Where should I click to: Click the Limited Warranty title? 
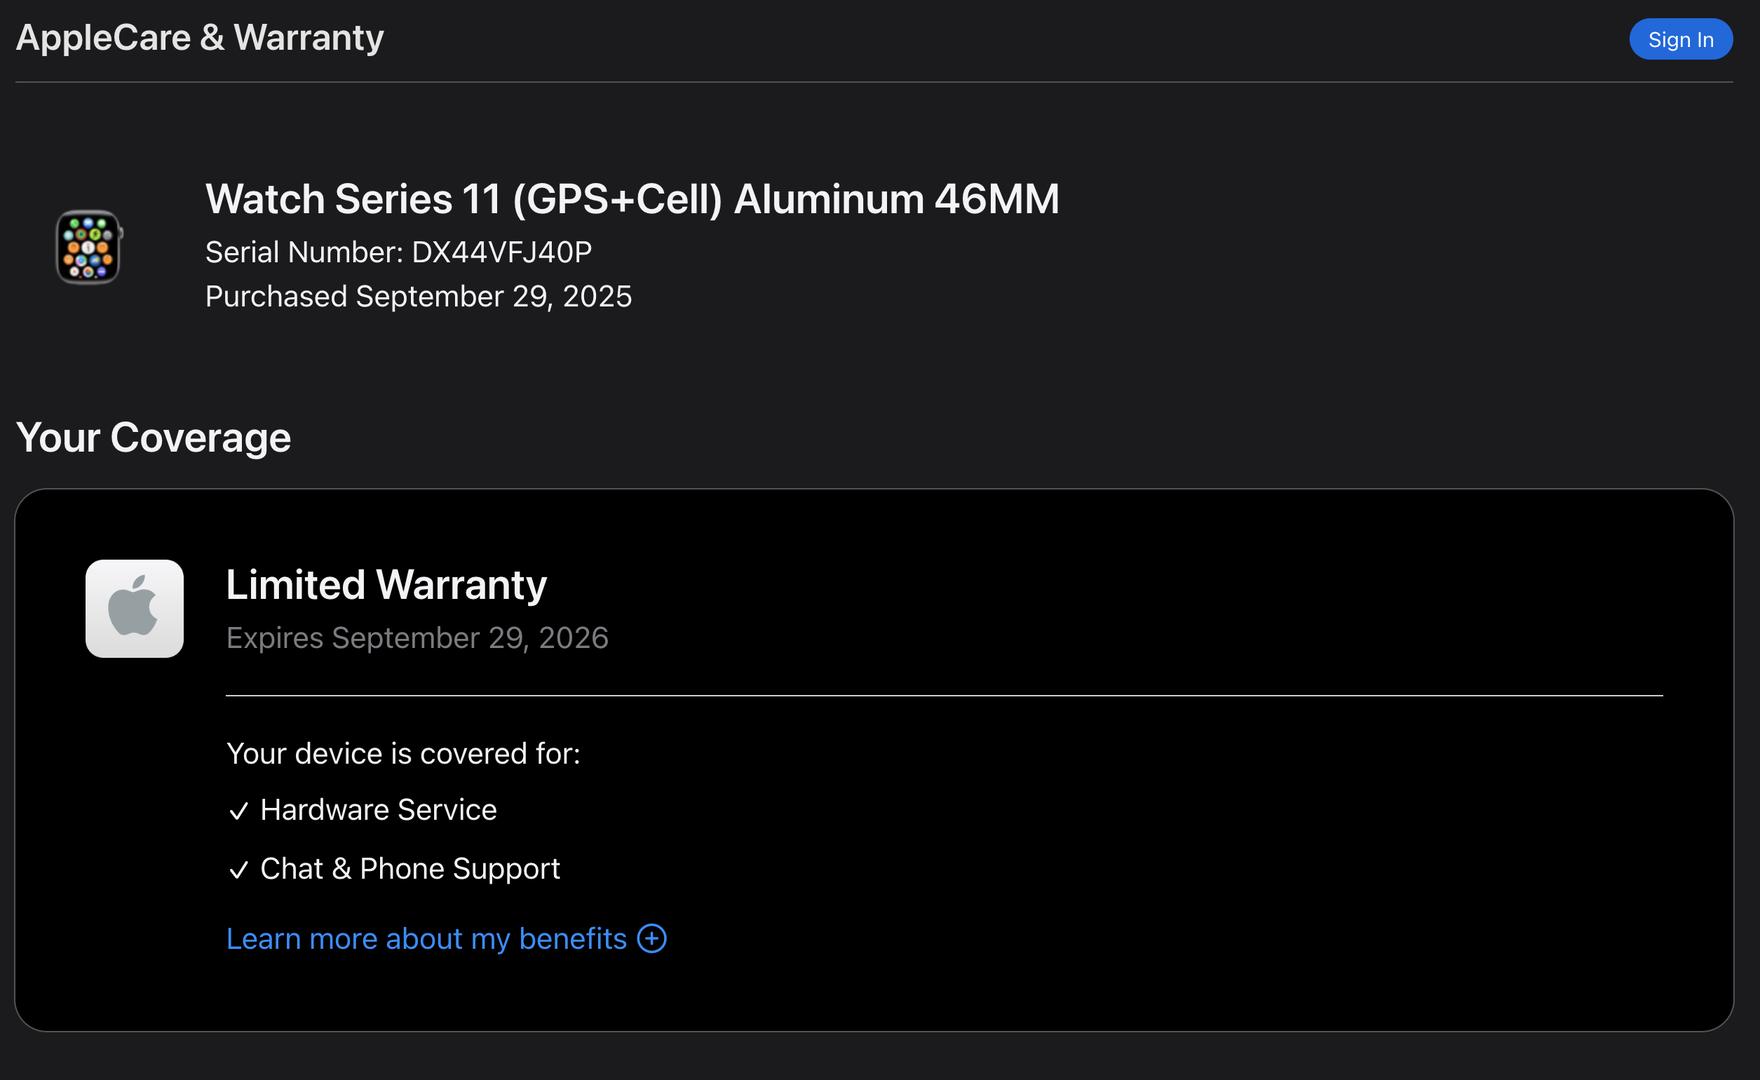tap(386, 585)
